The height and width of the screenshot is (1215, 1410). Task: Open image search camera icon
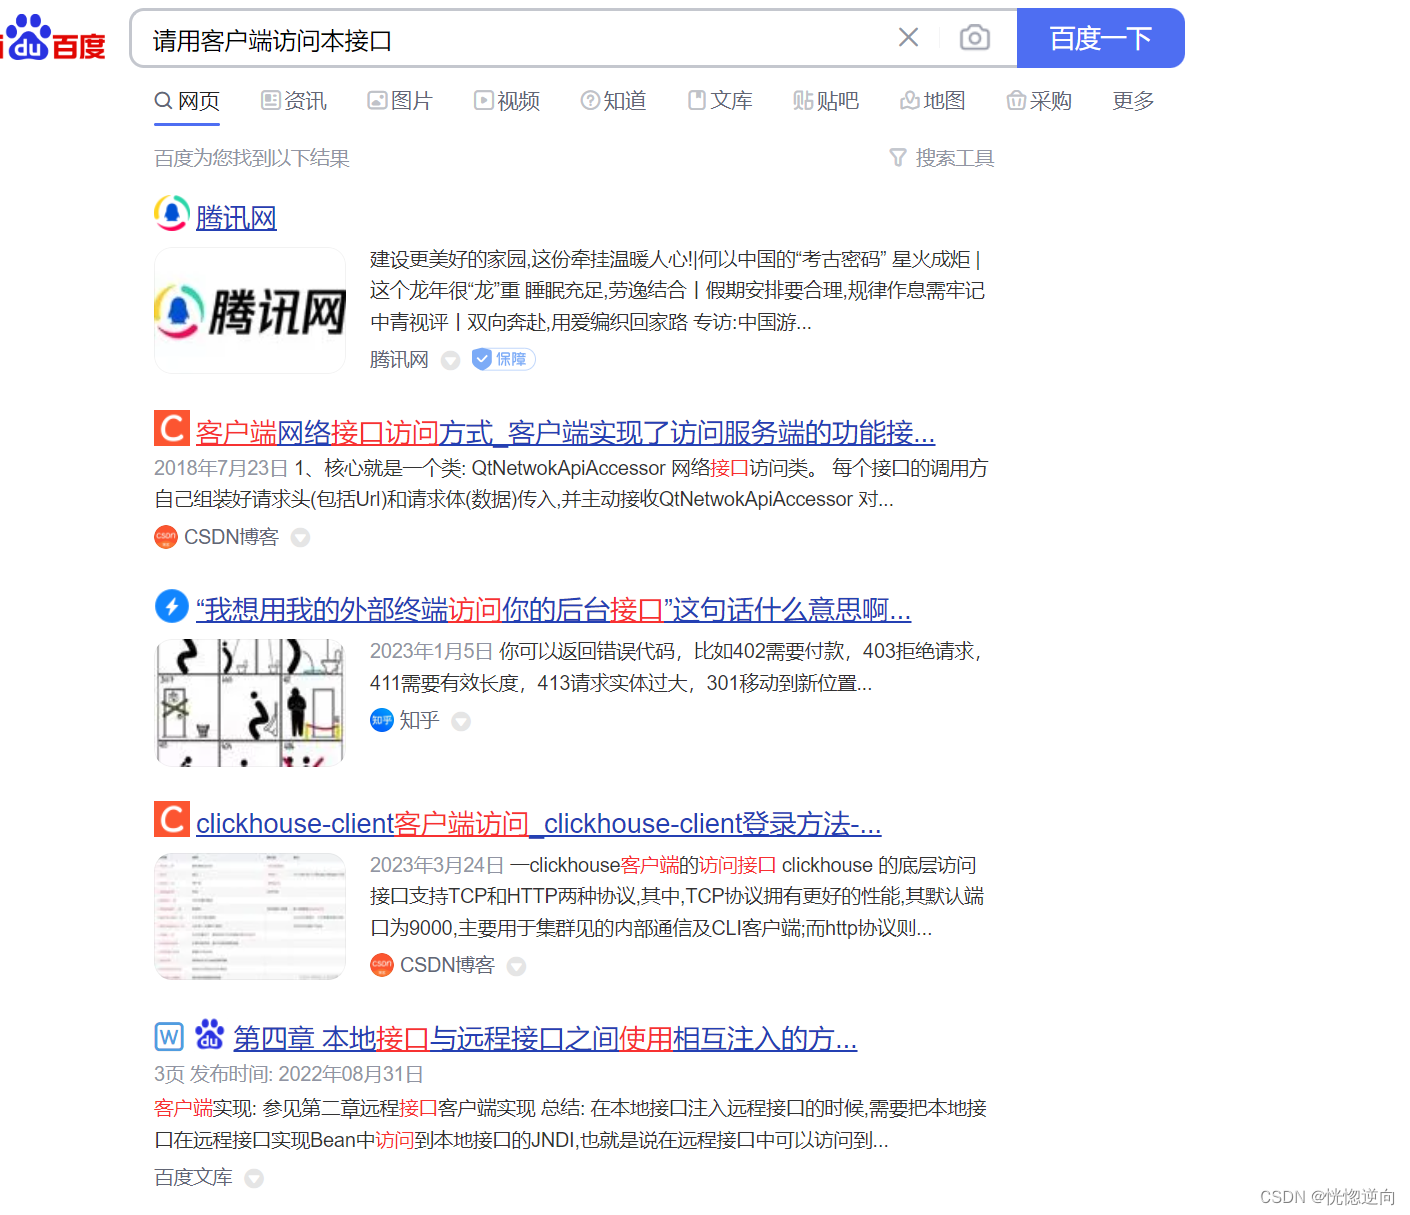(x=974, y=38)
